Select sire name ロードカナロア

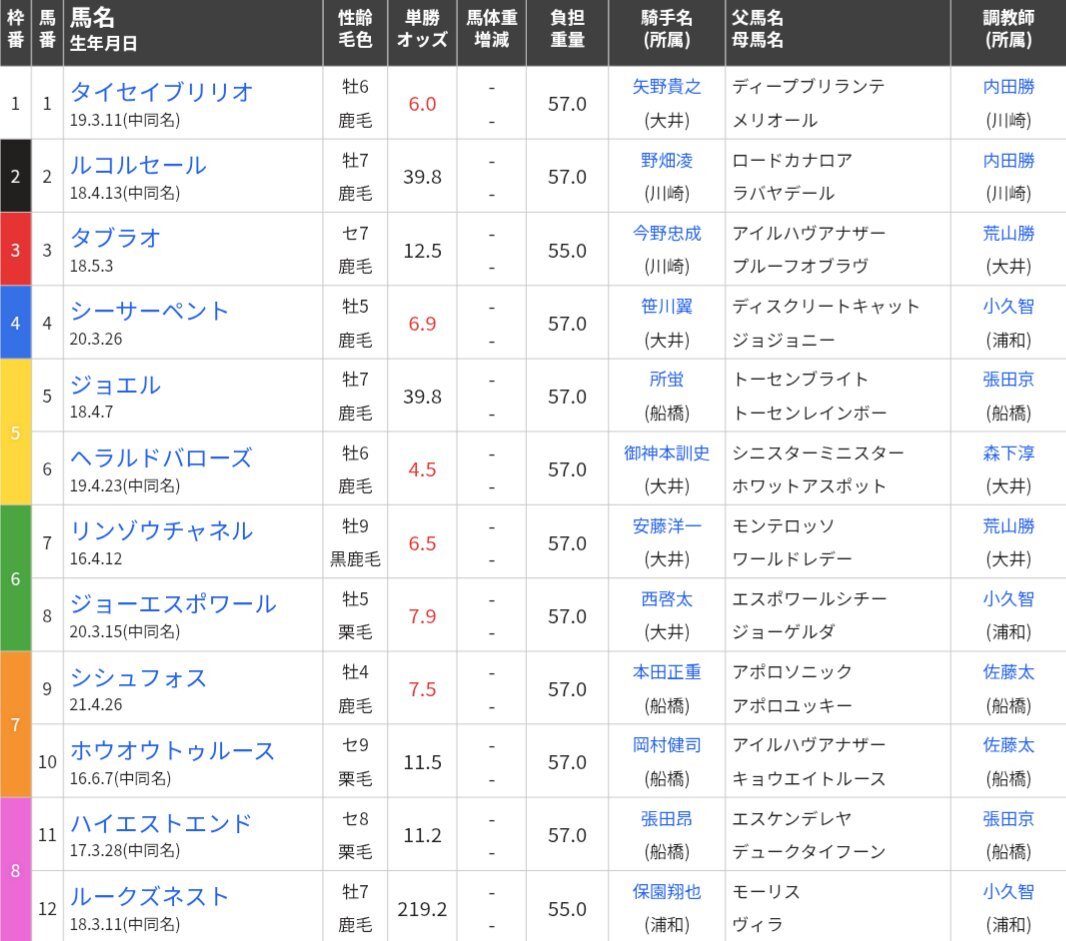click(x=791, y=160)
